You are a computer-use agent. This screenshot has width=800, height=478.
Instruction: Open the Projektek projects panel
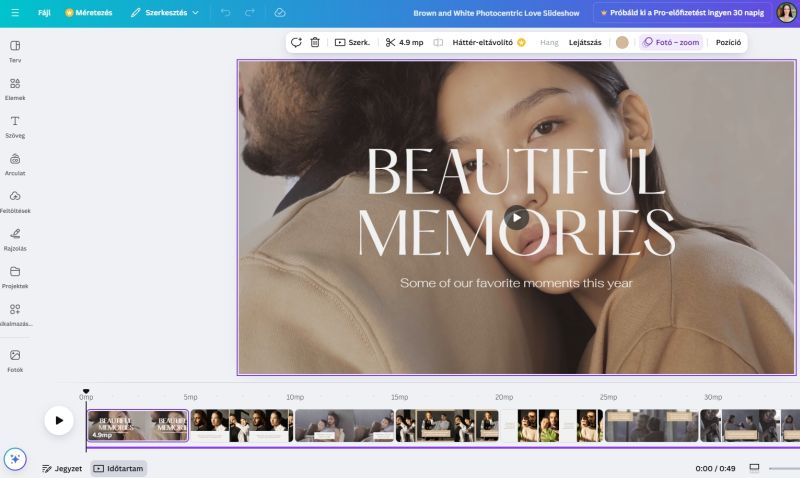tap(15, 278)
